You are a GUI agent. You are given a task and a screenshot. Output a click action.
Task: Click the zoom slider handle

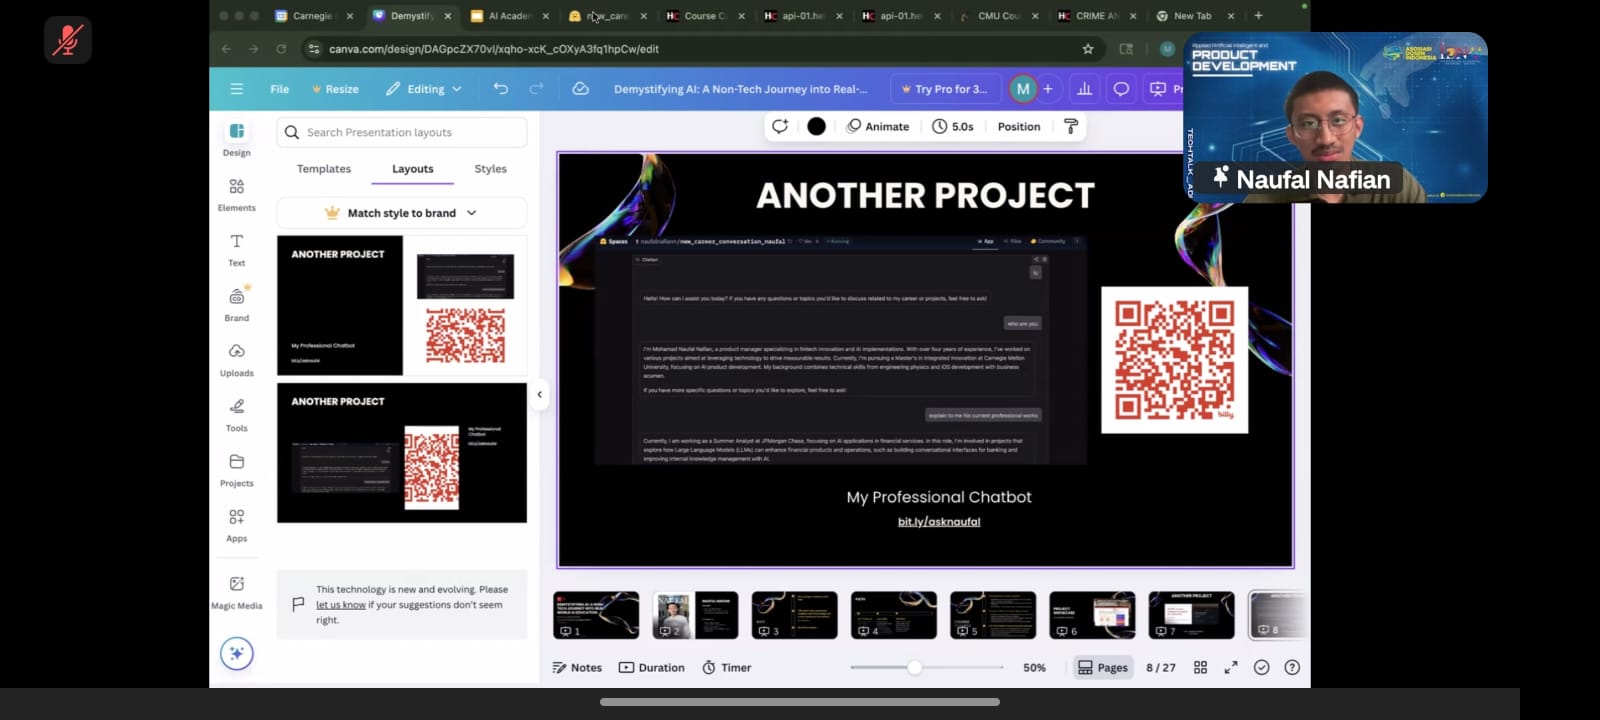tap(914, 667)
